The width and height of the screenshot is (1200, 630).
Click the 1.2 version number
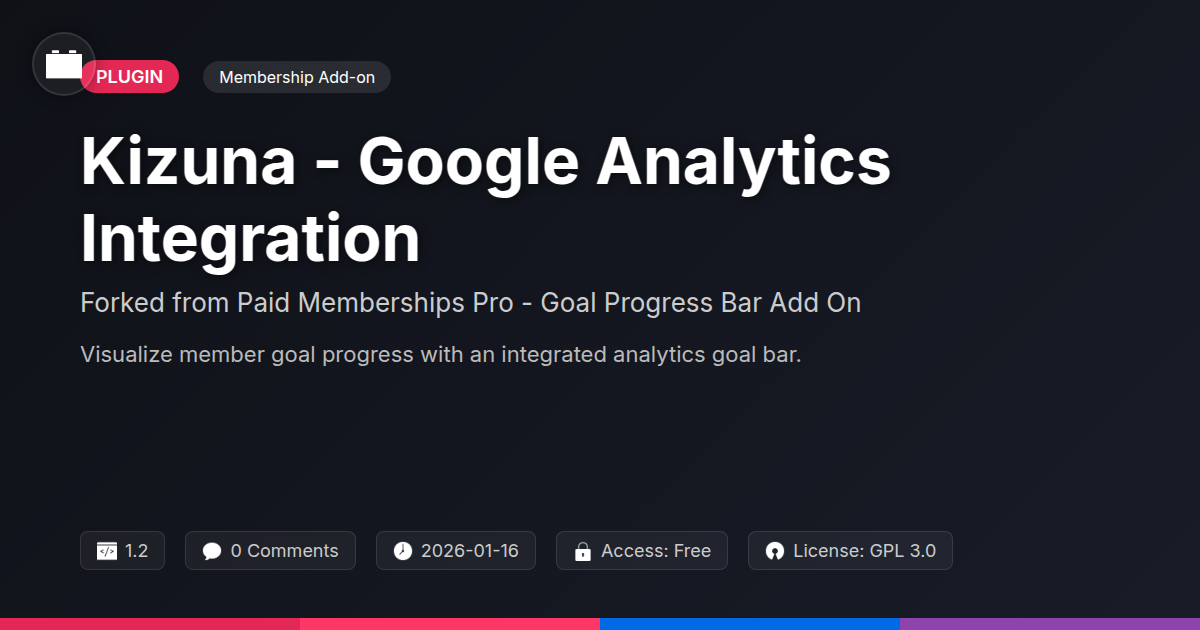tap(137, 551)
